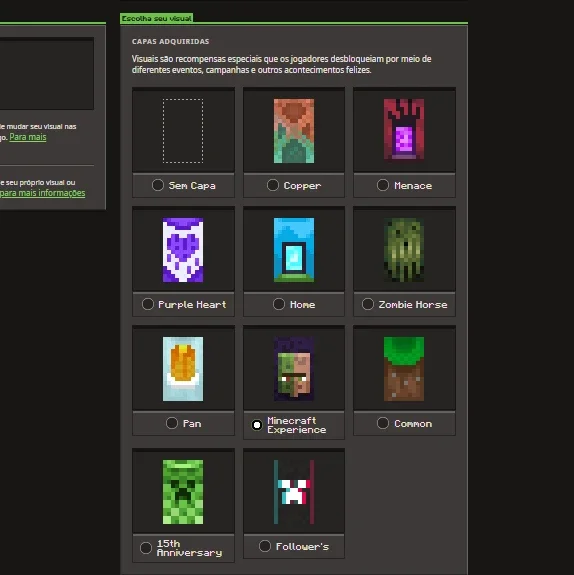Select the Sem Capa radio button
This screenshot has width=574, height=575.
coord(158,185)
